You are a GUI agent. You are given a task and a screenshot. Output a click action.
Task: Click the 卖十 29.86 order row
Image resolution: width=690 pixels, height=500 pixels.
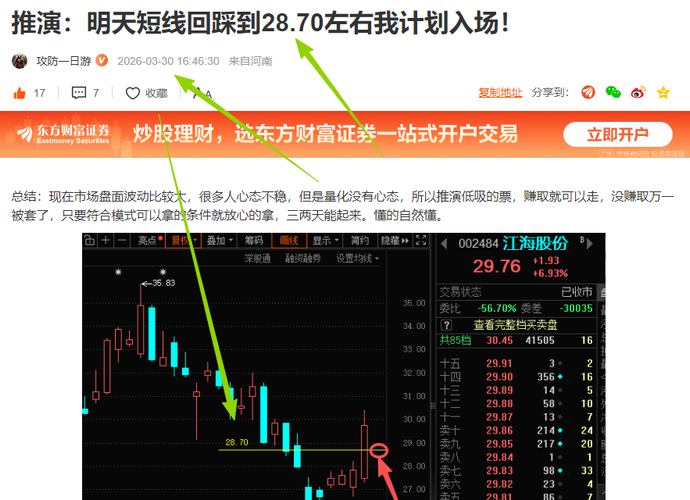pyautogui.click(x=517, y=430)
